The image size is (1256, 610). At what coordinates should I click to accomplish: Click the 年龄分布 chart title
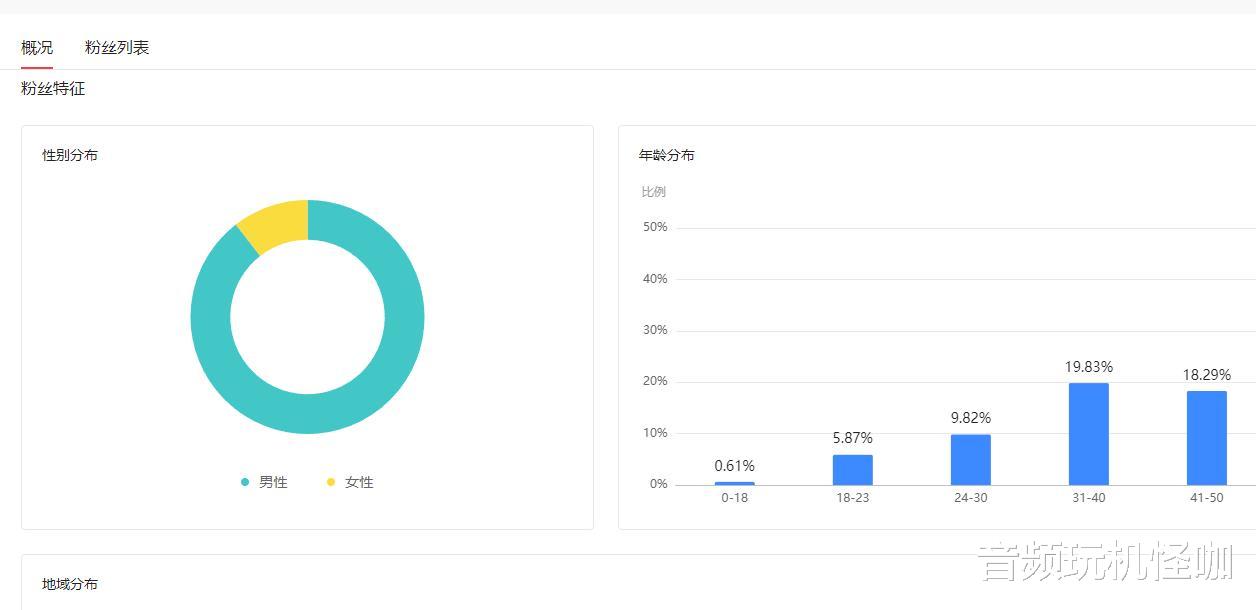pyautogui.click(x=667, y=155)
